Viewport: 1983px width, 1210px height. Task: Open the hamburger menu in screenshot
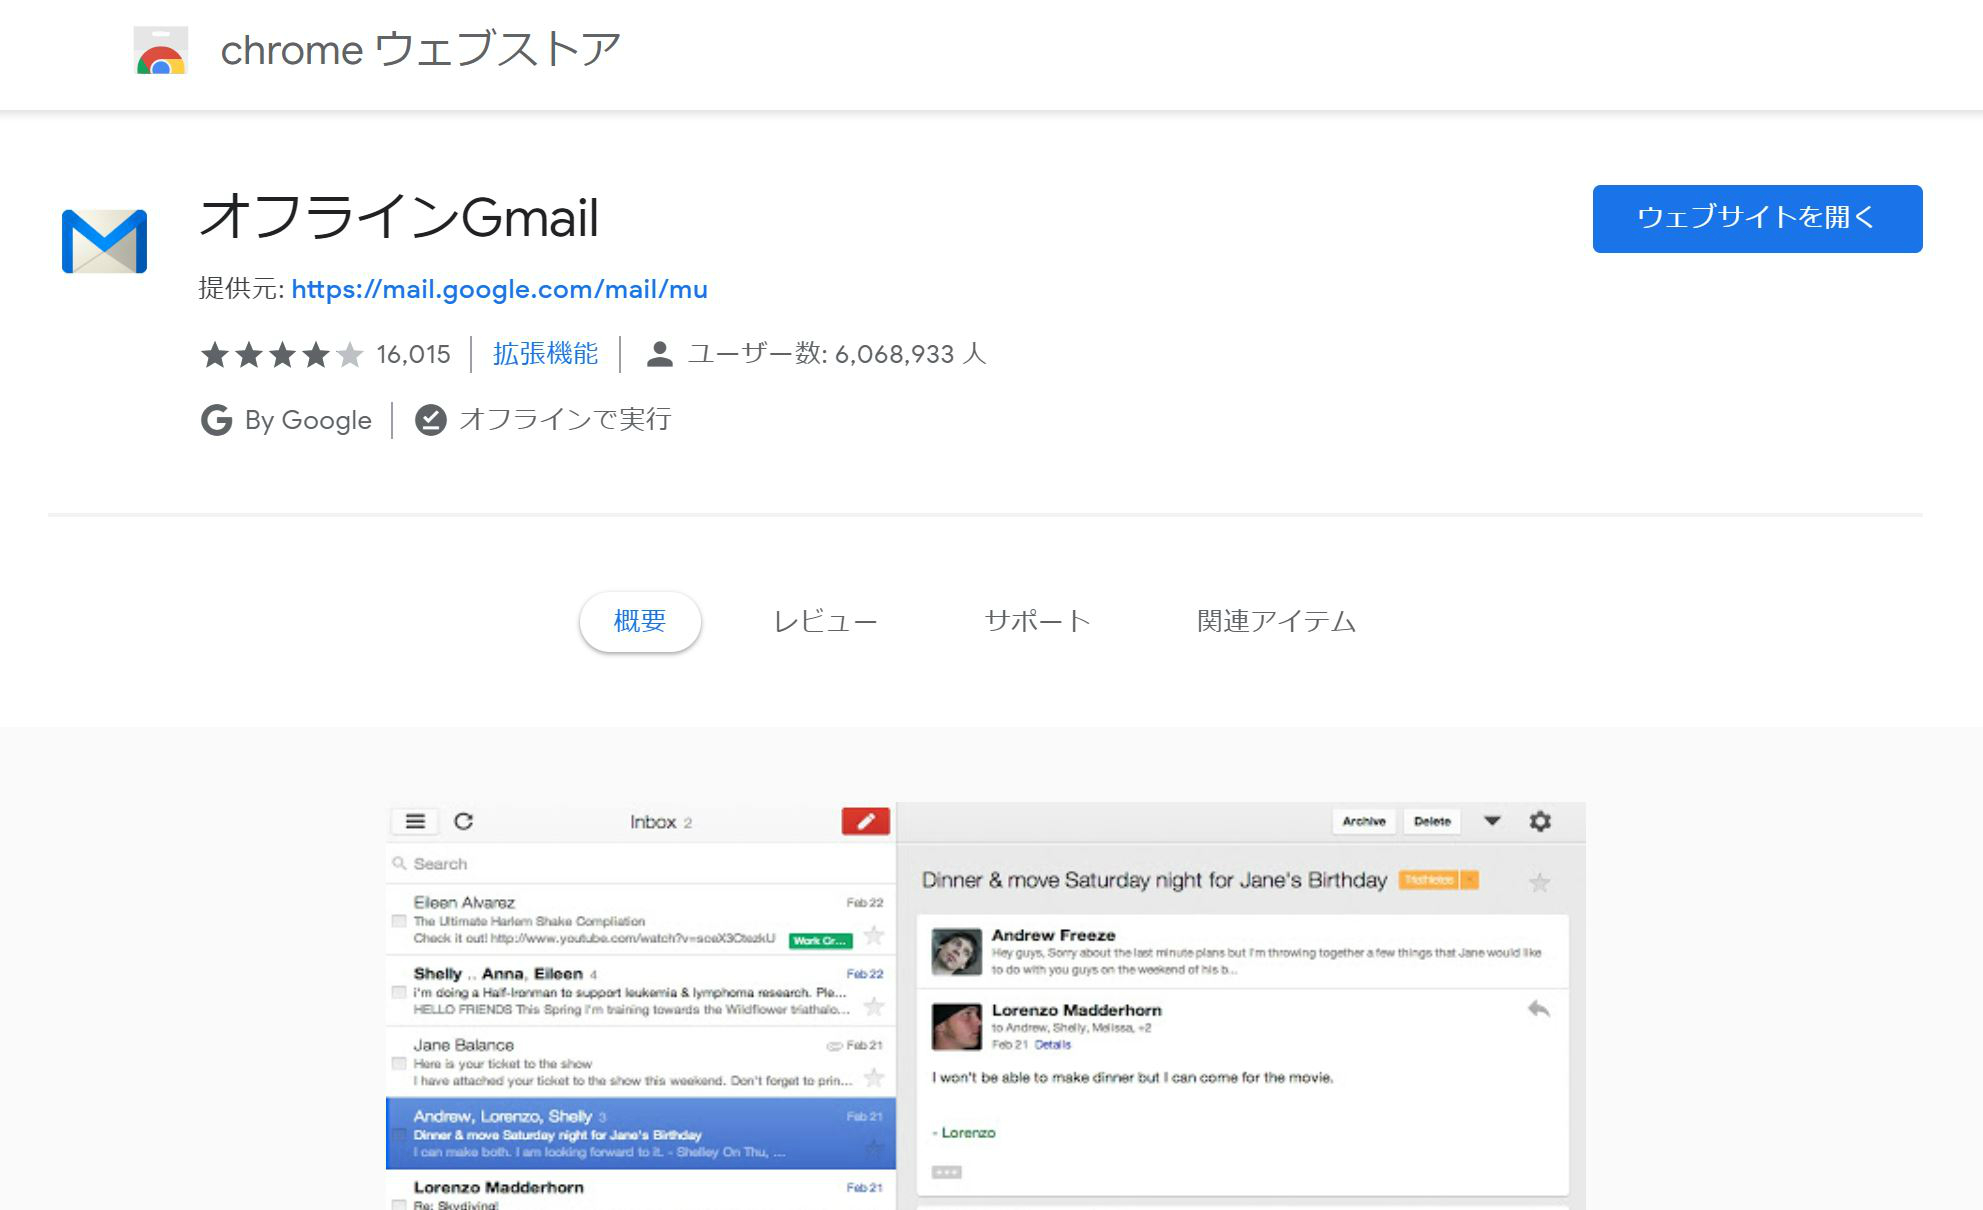tap(415, 822)
